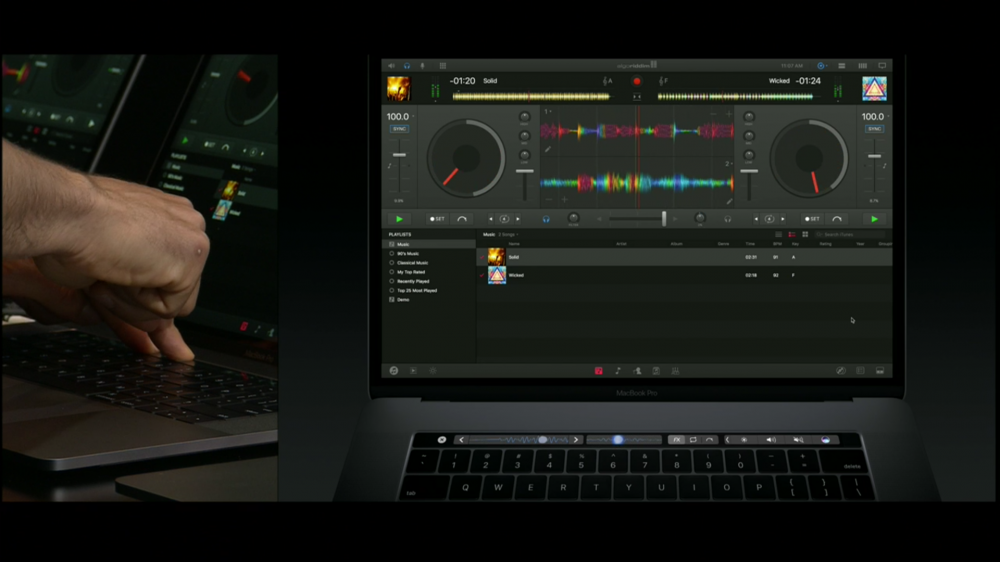Select the iTunes music library source icon
Viewport: 1000px width, 562px height.
(598, 371)
